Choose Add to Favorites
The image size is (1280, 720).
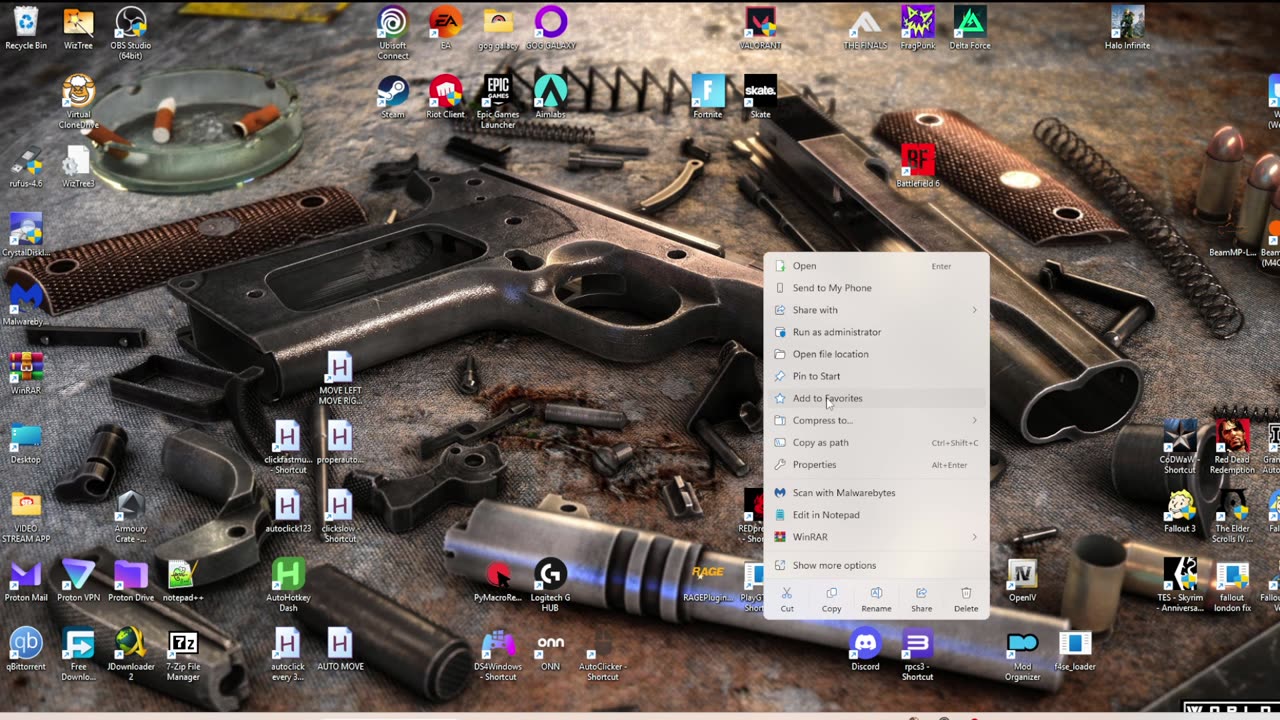click(876, 398)
